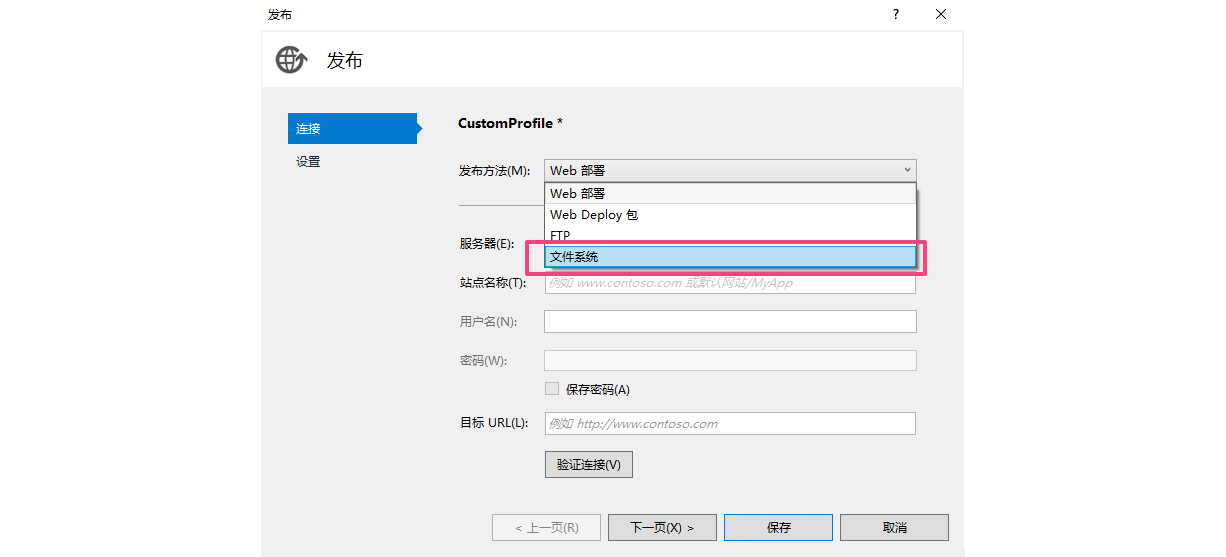Image resolution: width=1226 pixels, height=557 pixels.
Task: Click the 密码 input field
Action: pyautogui.click(x=730, y=360)
